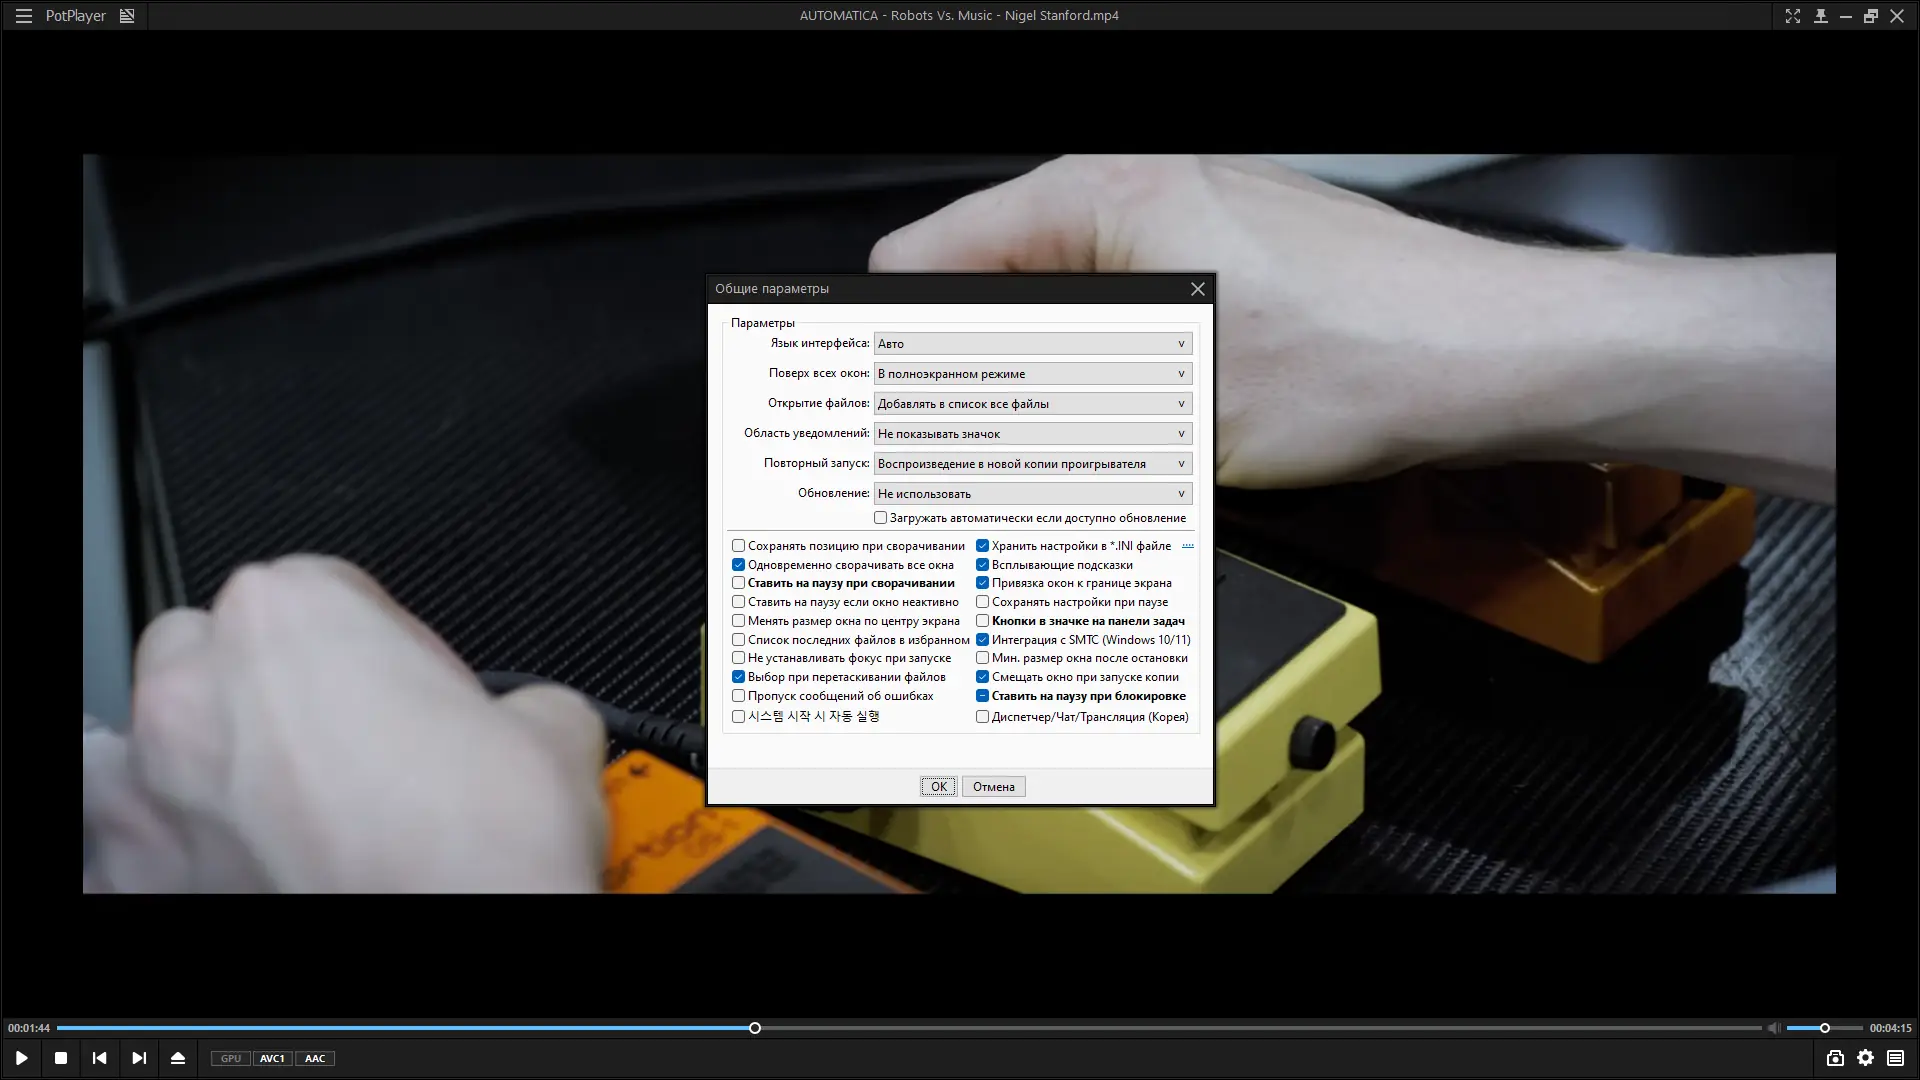Open the PotPlayer hamburger main menu

point(24,16)
